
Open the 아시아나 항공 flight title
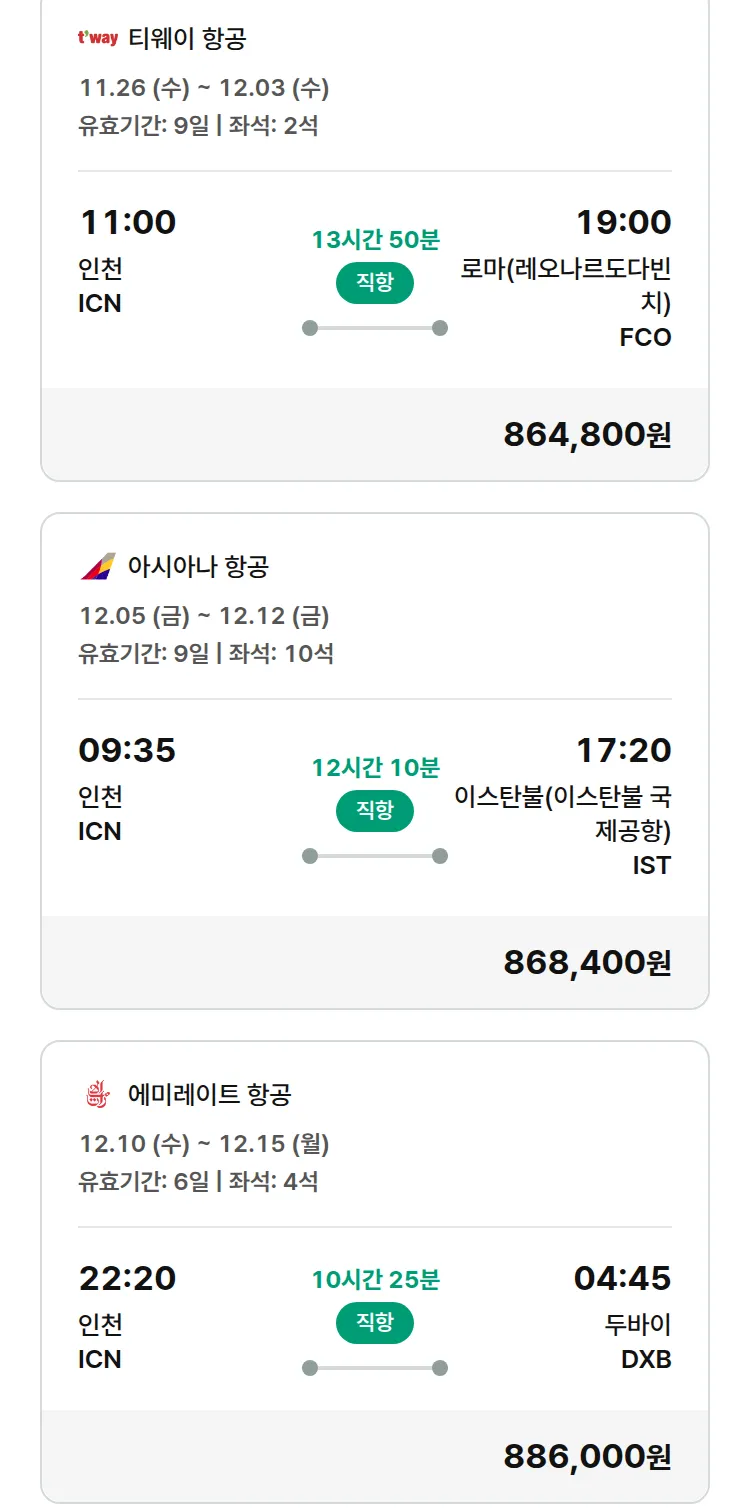198,567
